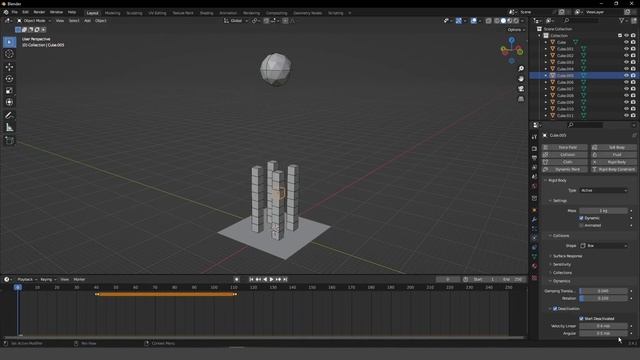Click the navigation axis gizmo
640x360 pixels.
point(512,50)
